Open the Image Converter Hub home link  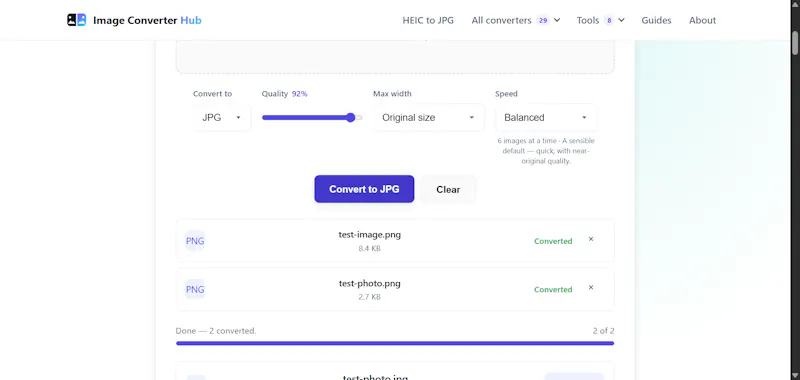point(134,20)
